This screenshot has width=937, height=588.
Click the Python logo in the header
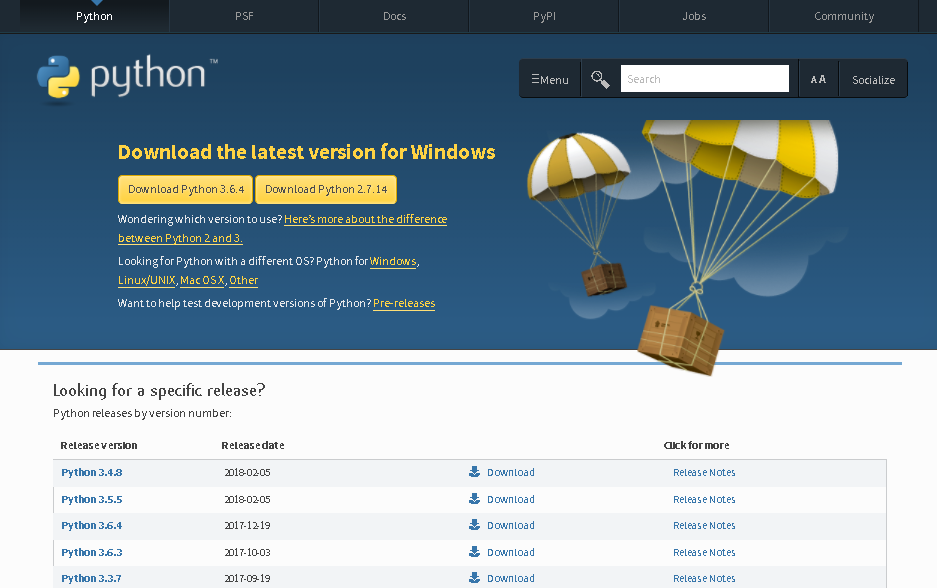(x=126, y=79)
